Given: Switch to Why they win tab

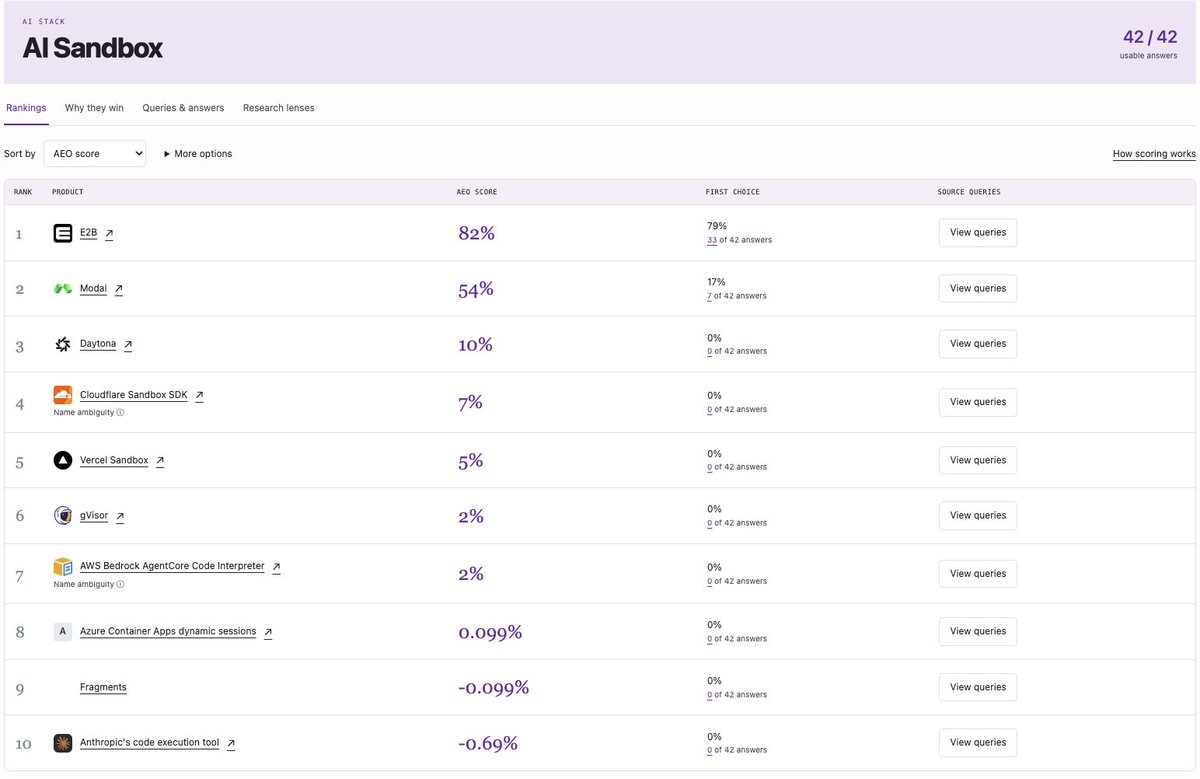Looking at the screenshot, I should point(94,108).
